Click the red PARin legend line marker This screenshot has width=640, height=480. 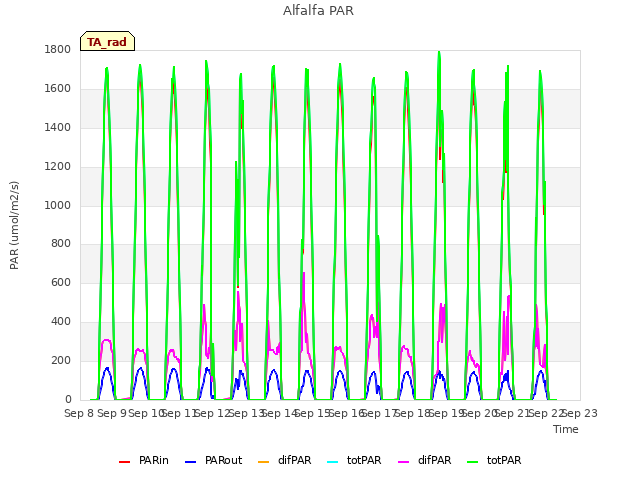click(124, 462)
